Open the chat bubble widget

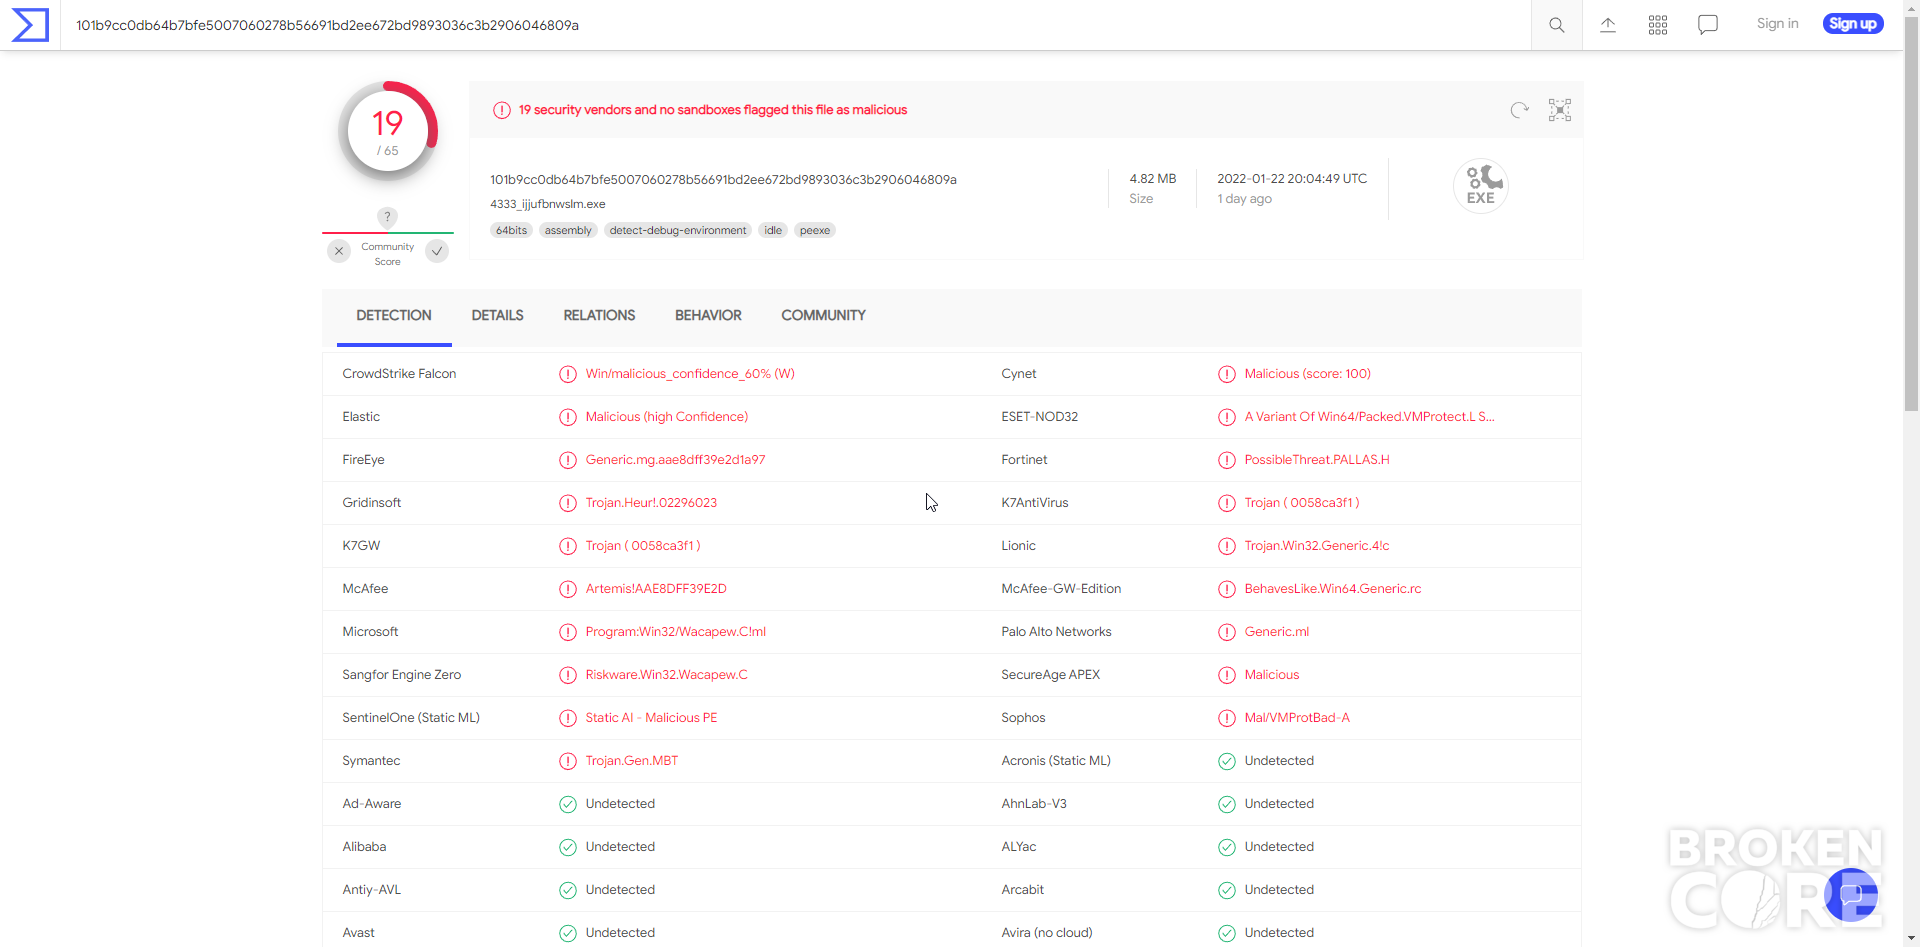click(1851, 895)
